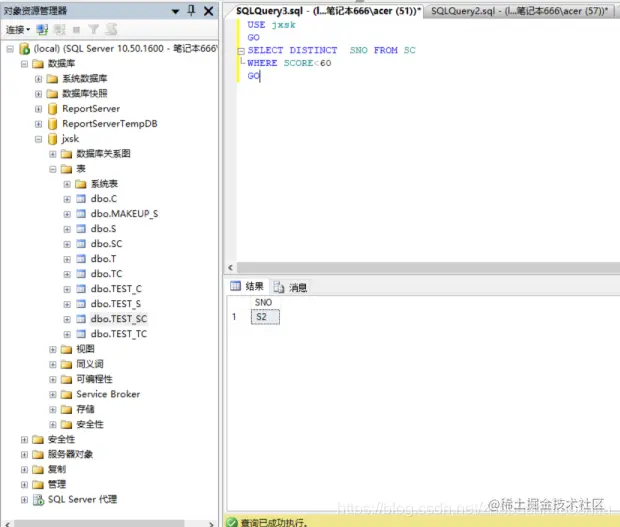Click the SNO column header in results
The width and height of the screenshot is (620, 527).
click(263, 302)
